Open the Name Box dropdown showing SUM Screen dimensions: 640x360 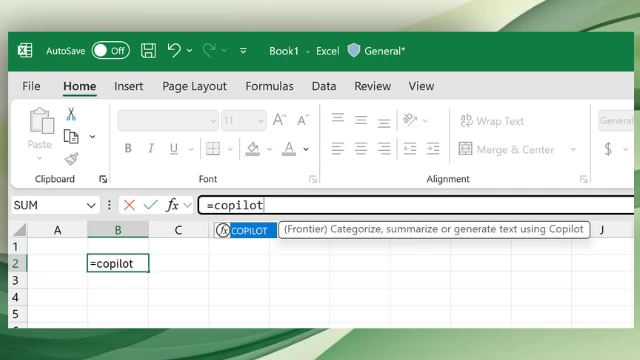pyautogui.click(x=91, y=205)
